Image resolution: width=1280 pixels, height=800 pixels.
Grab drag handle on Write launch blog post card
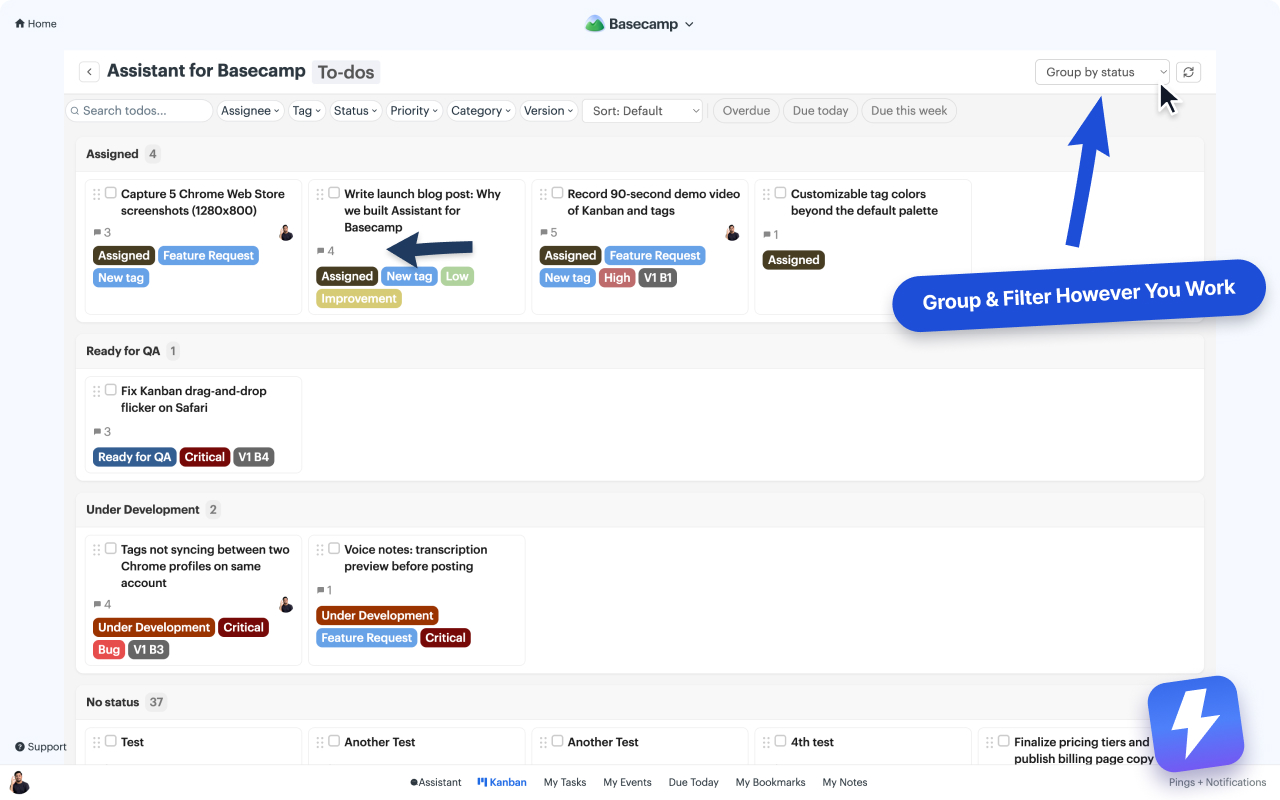[320, 194]
